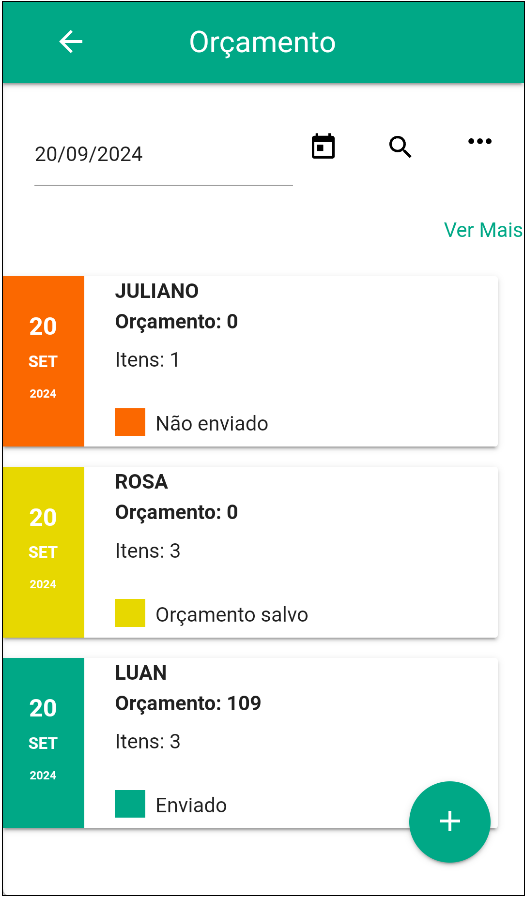Go back using the arrow icon

click(x=71, y=42)
